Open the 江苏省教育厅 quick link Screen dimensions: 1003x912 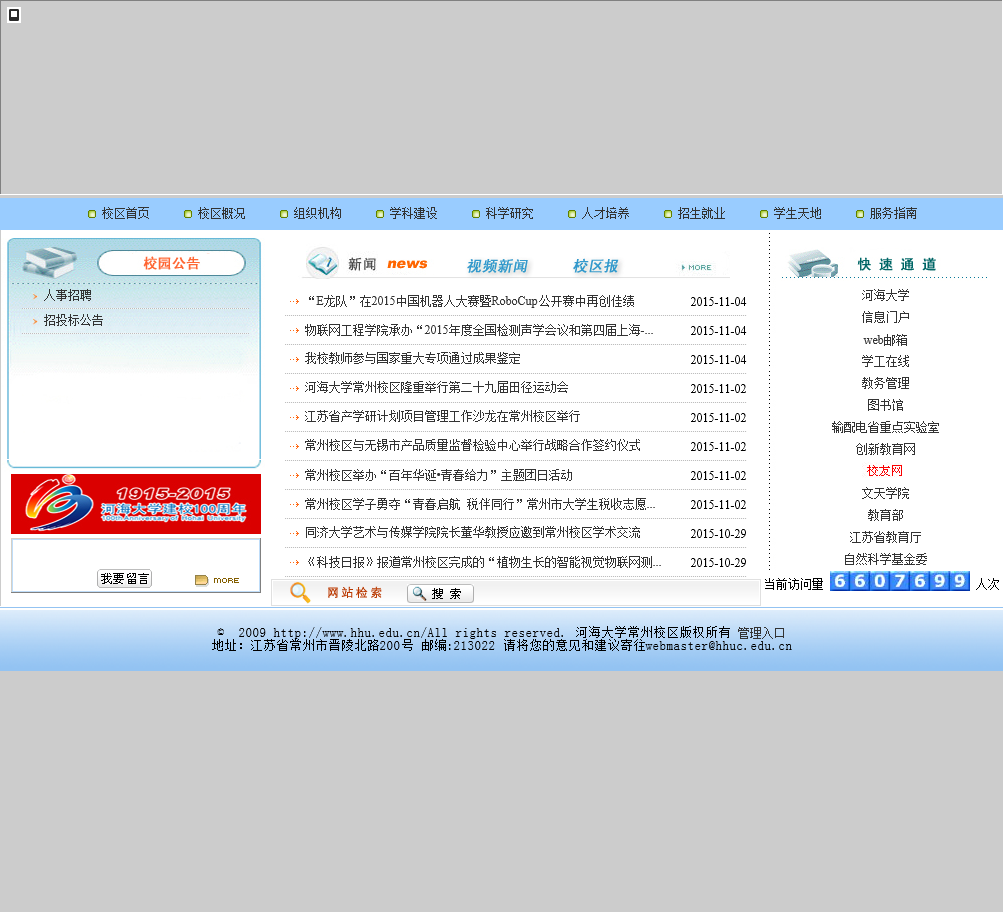pyautogui.click(x=885, y=537)
